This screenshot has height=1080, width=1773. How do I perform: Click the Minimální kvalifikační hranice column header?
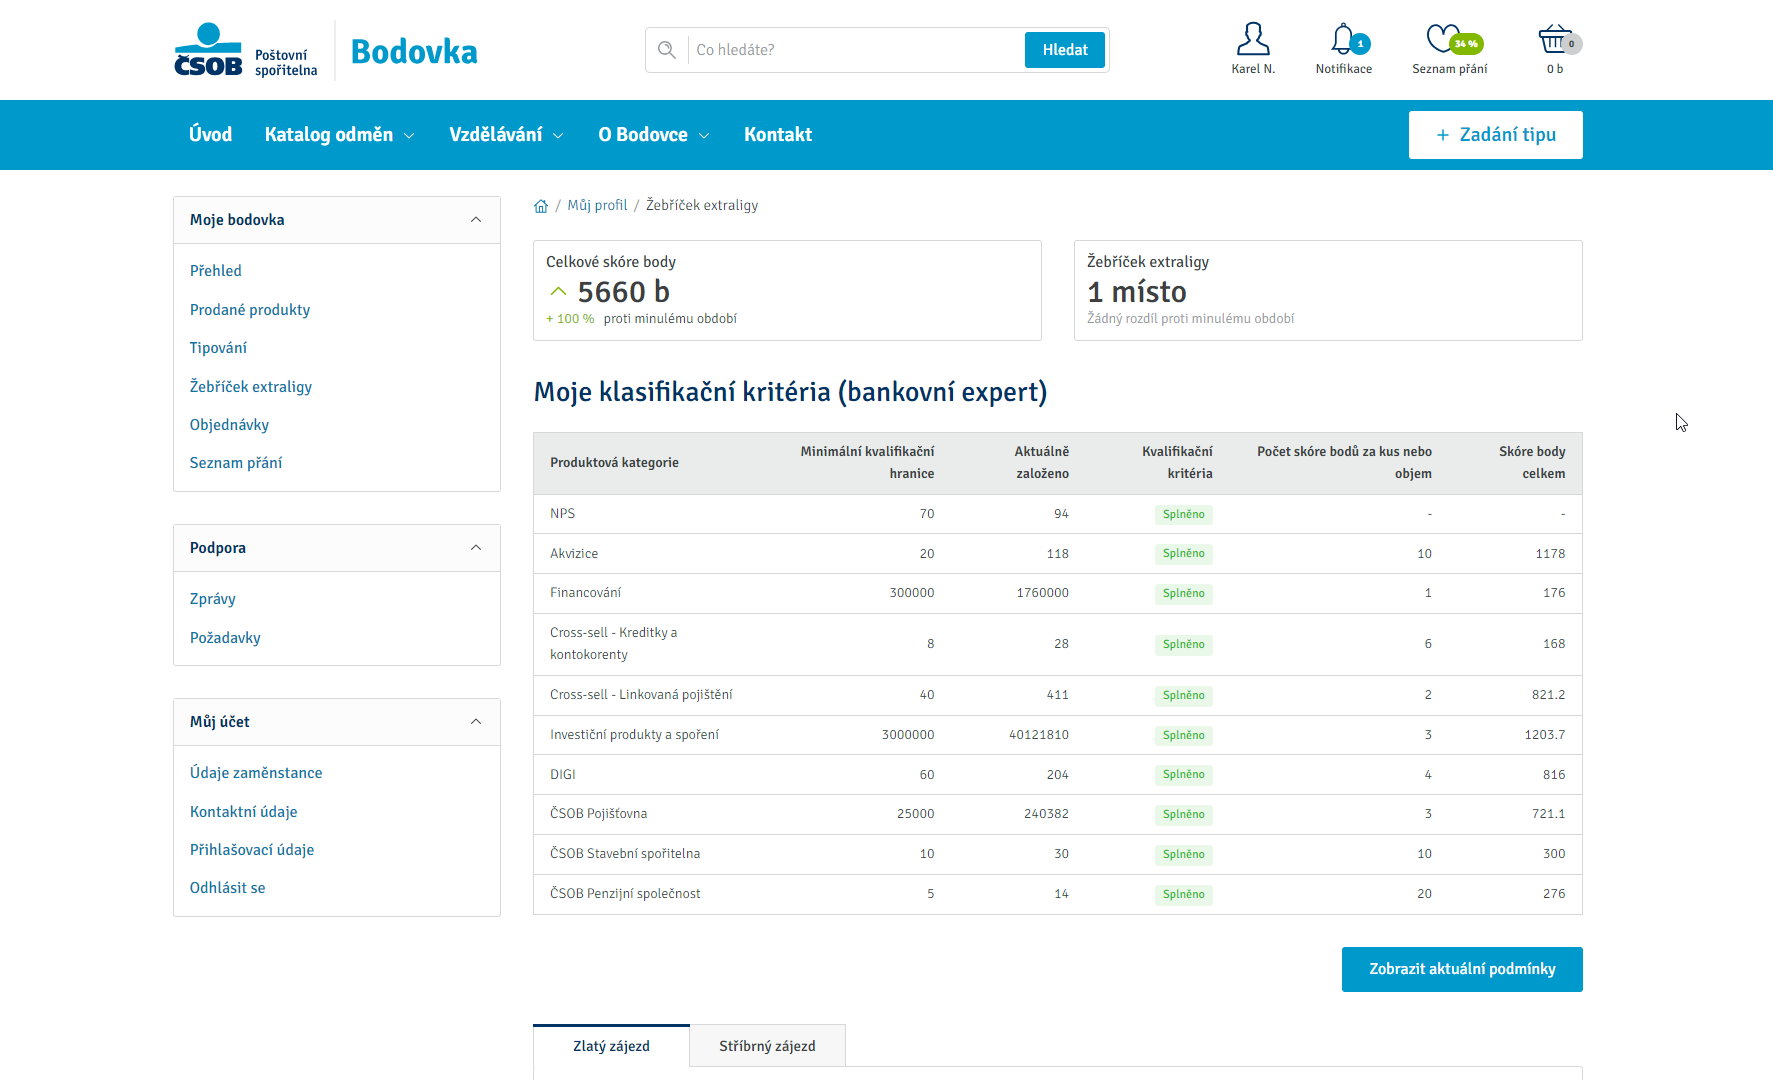(x=867, y=463)
